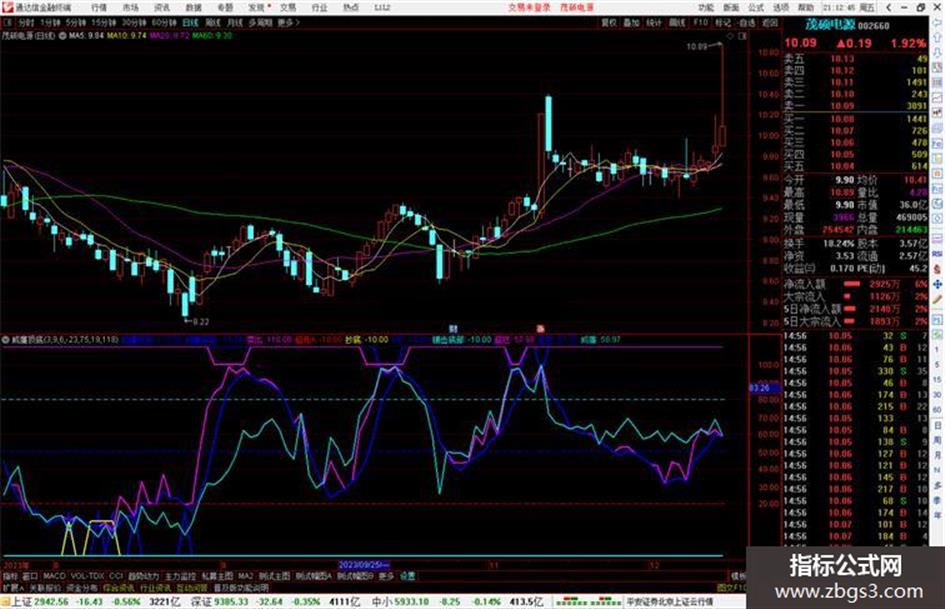Select the 测试主图 indicator tab
This screenshot has width=945, height=609.
(x=274, y=576)
